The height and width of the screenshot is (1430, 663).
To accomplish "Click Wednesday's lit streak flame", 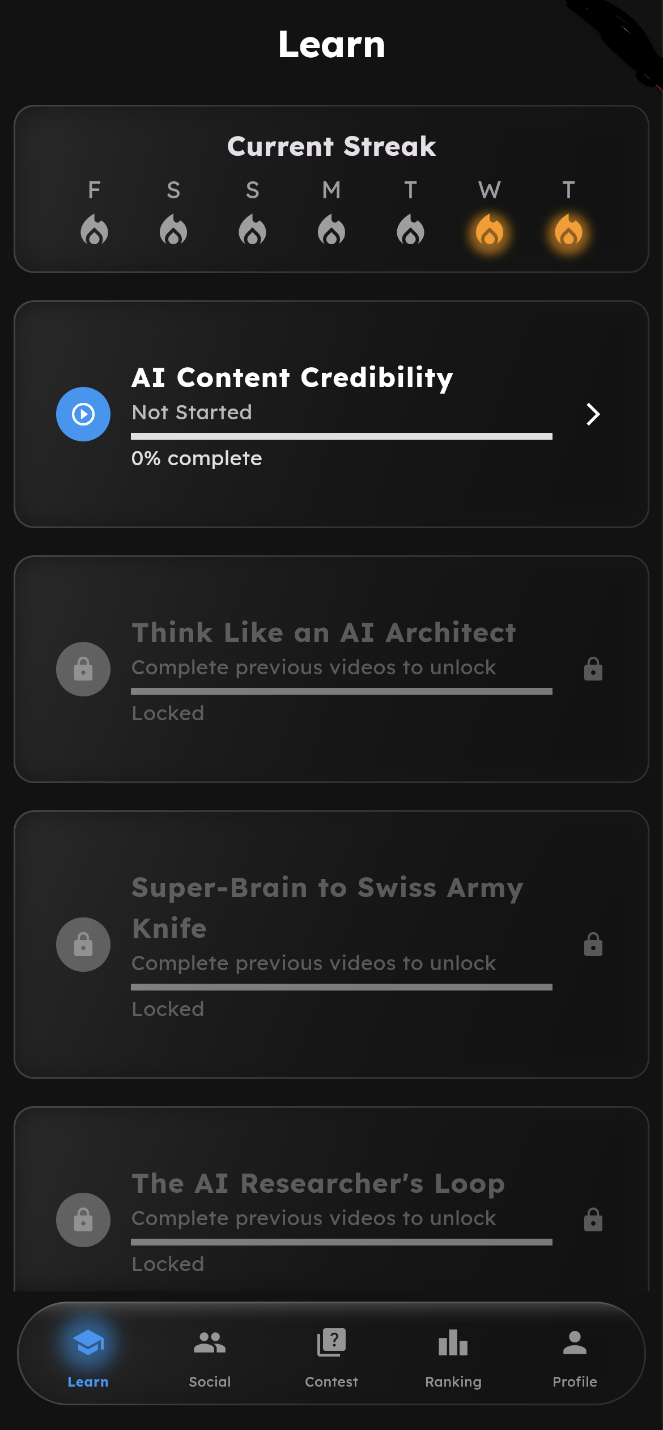I will point(489,230).
